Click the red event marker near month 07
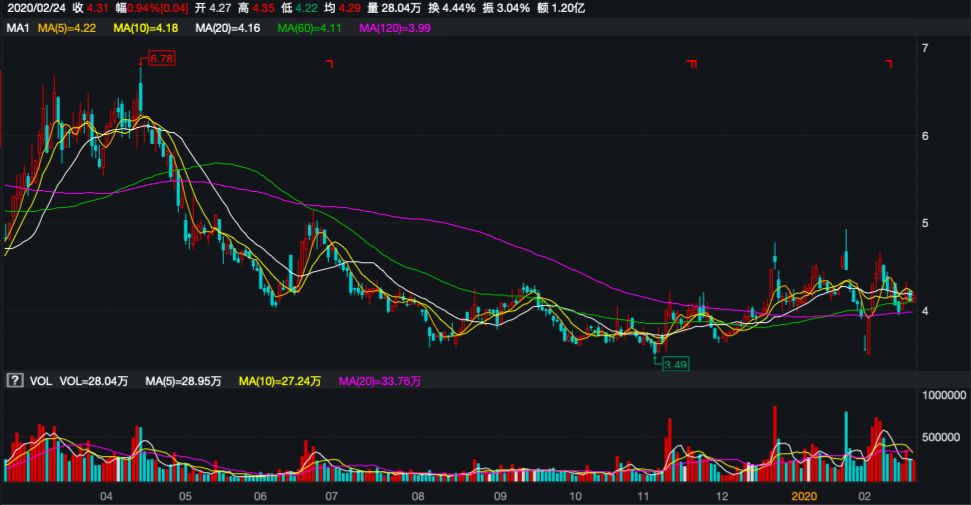 tap(329, 64)
